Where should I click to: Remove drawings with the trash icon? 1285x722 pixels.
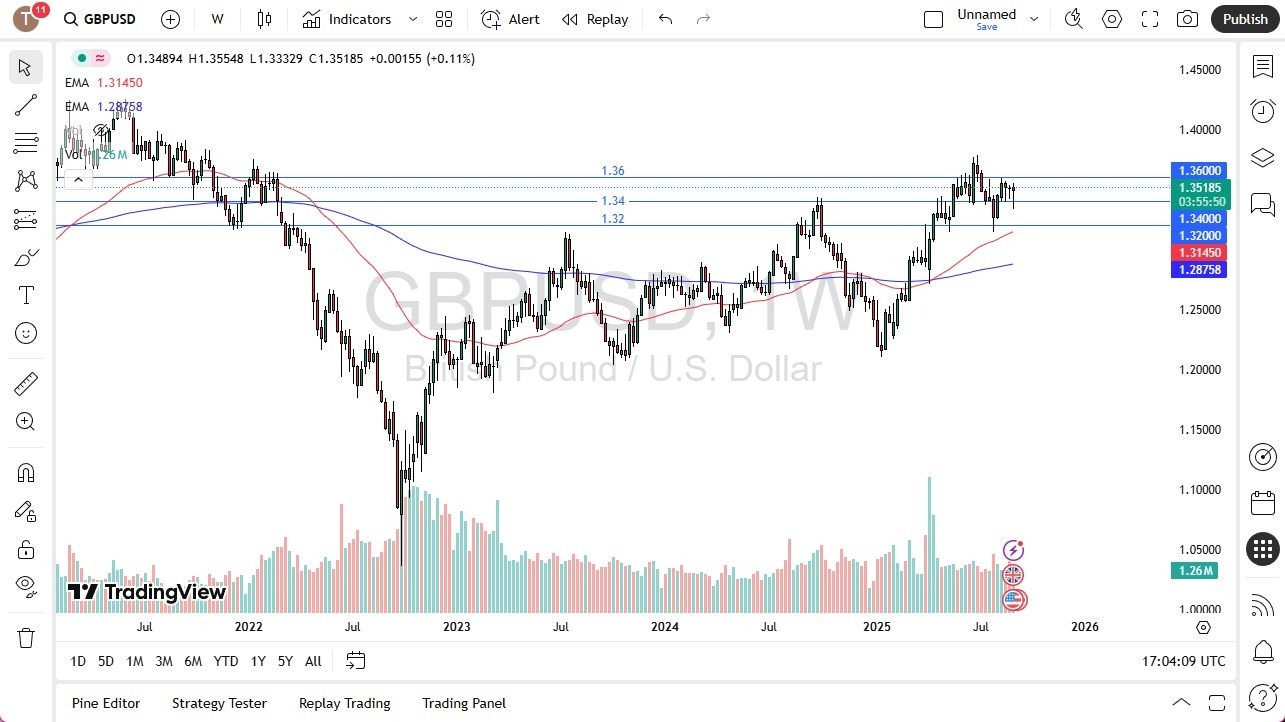click(26, 637)
